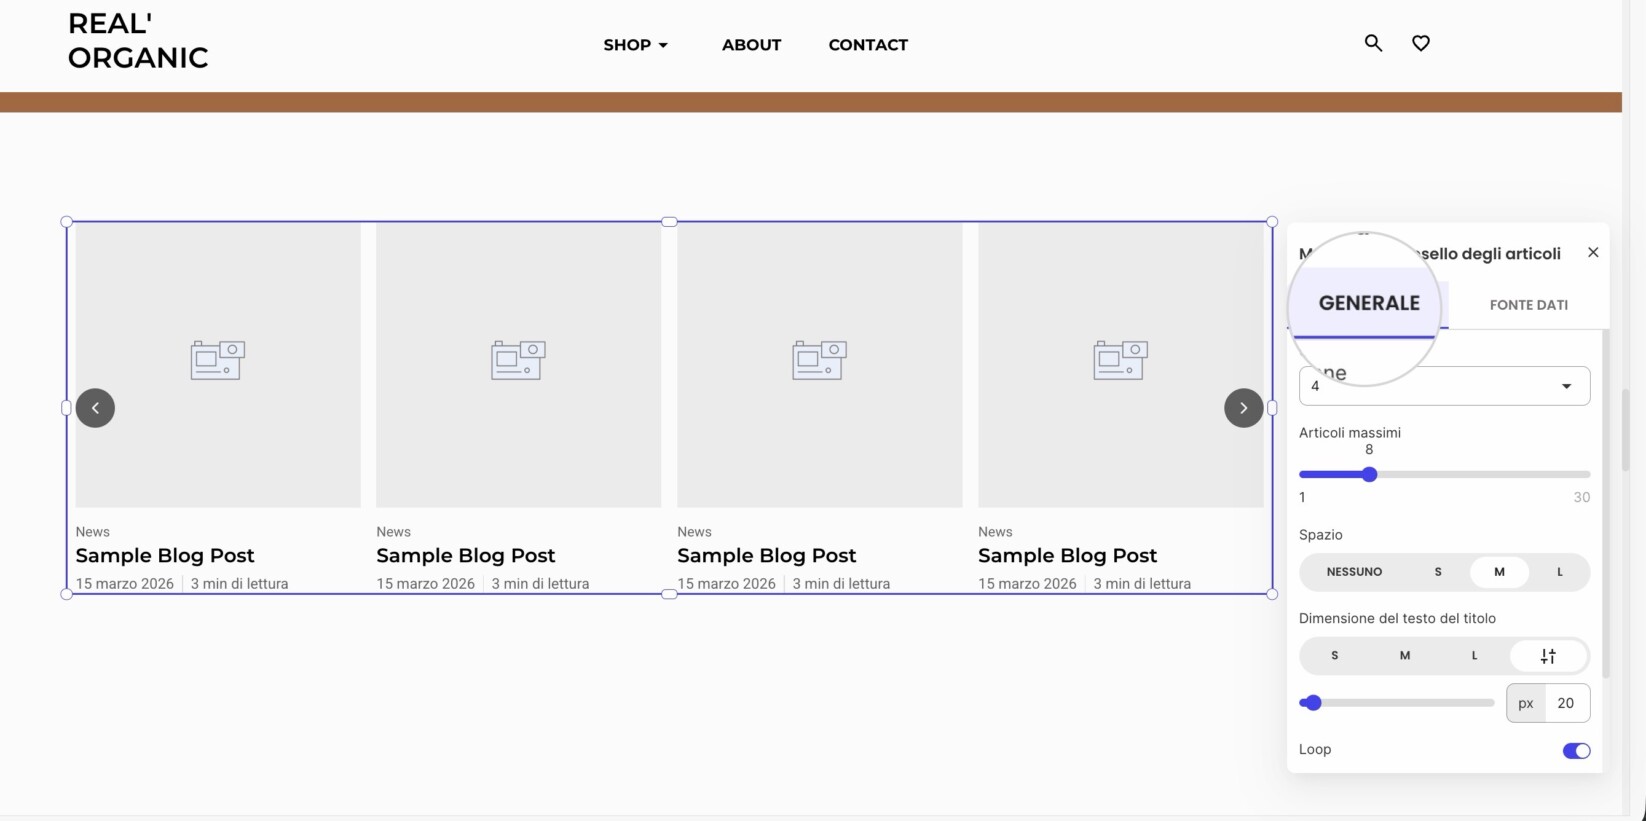
Task: Click the settings panel scrollbar
Action: pyautogui.click(x=1606, y=505)
